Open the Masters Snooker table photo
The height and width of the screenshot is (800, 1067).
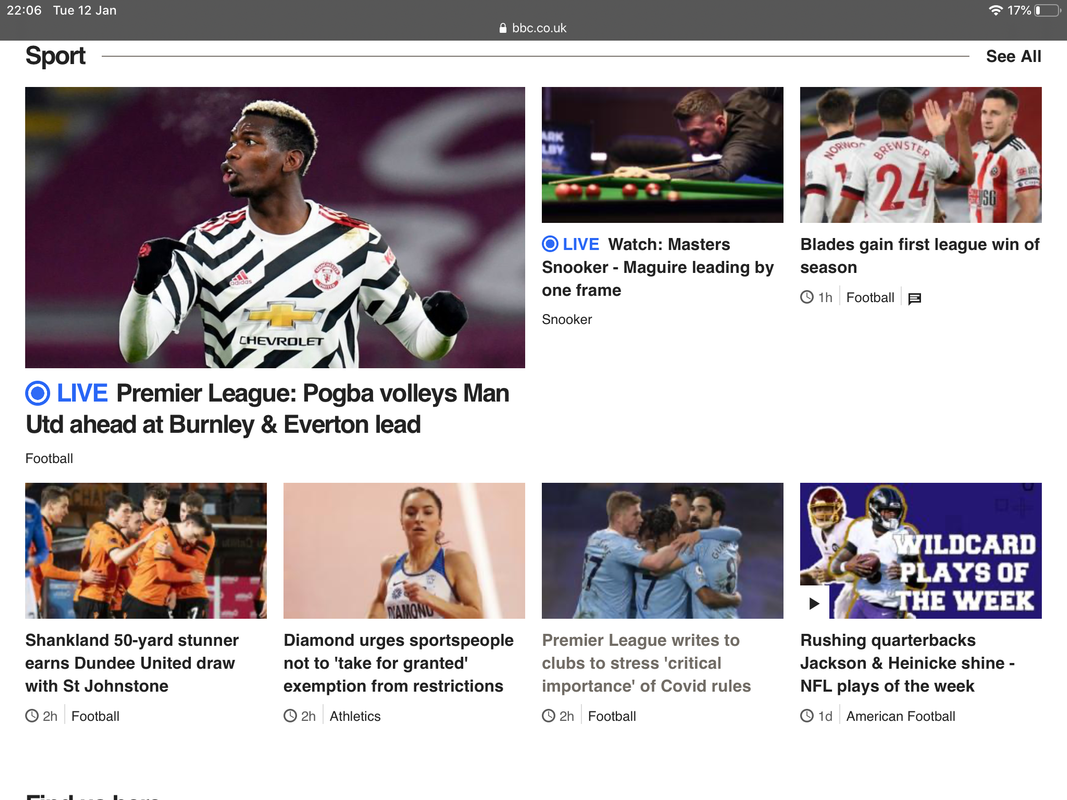662,154
